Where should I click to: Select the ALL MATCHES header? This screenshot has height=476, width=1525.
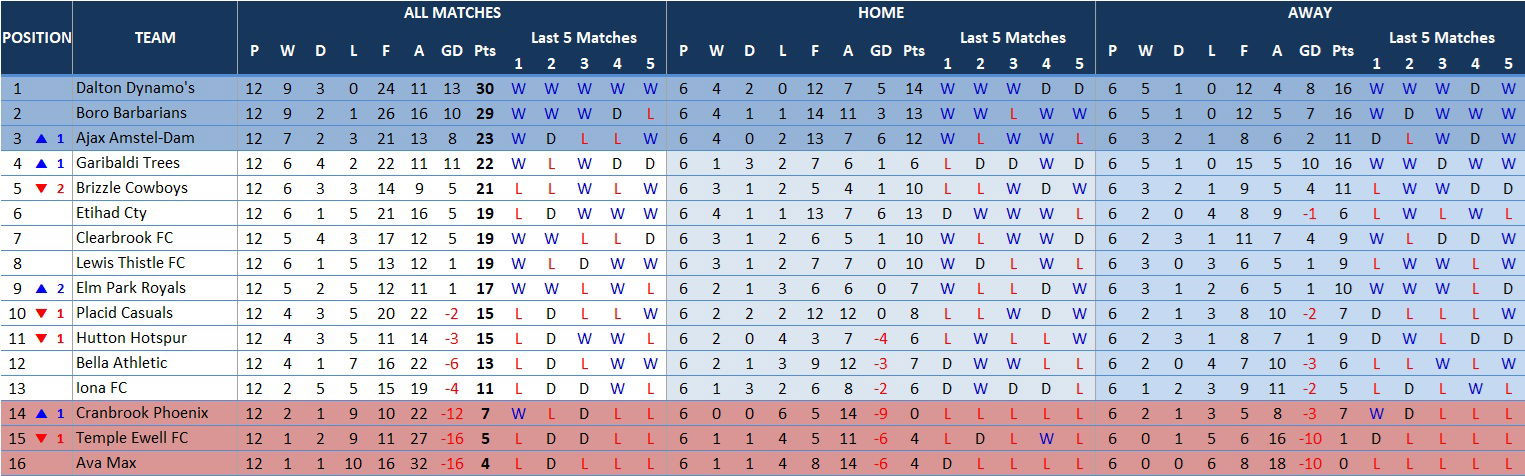click(452, 13)
